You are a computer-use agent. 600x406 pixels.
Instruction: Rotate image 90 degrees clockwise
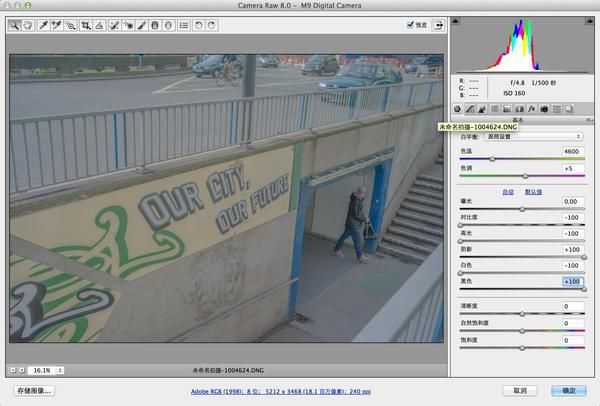(x=212, y=26)
